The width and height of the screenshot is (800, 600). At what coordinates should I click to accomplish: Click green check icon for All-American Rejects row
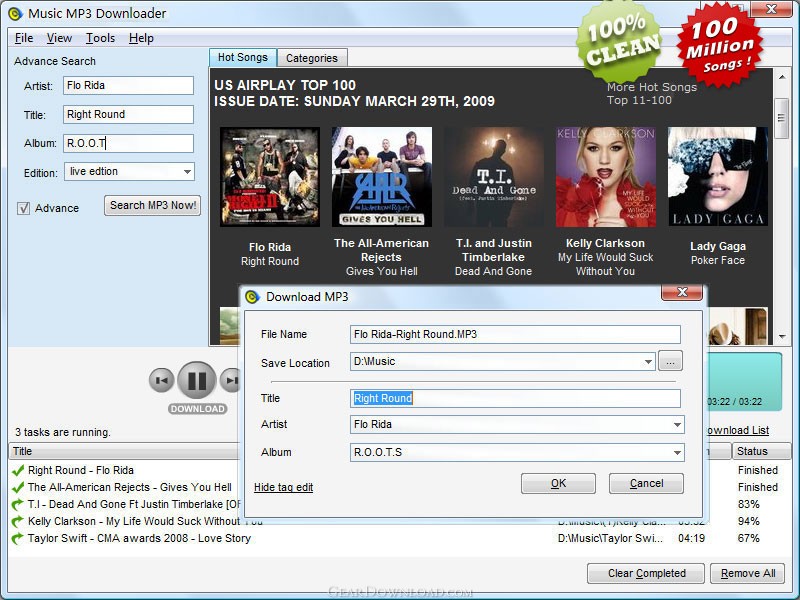18,487
